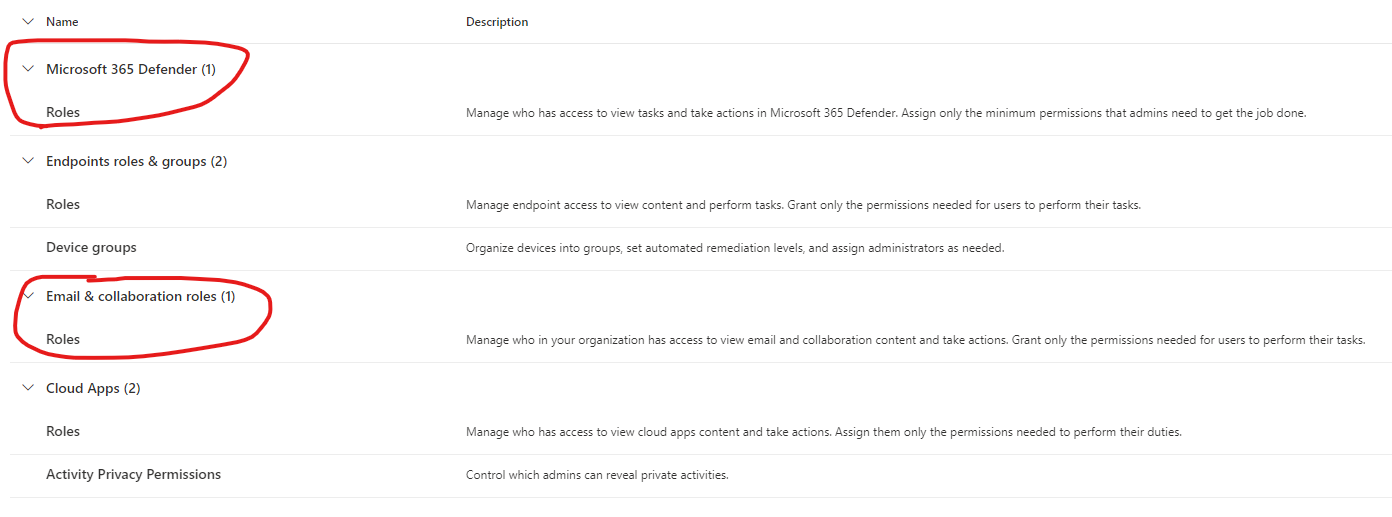
Task: Collapse the Microsoft 365 Defender group
Action: pos(27,69)
